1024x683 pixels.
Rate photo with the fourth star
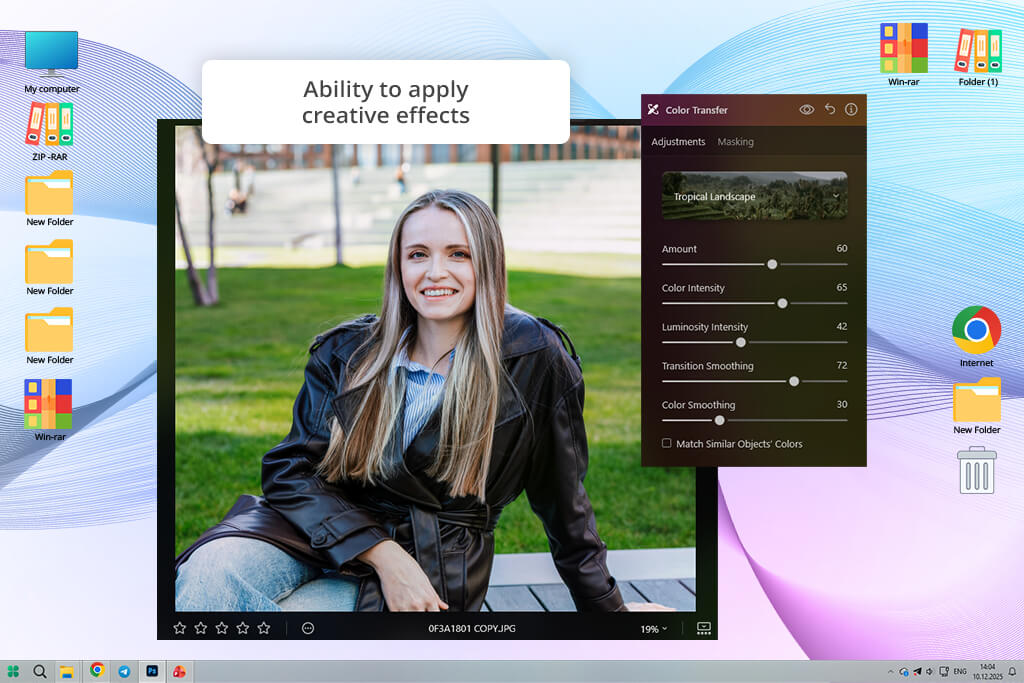(x=243, y=628)
